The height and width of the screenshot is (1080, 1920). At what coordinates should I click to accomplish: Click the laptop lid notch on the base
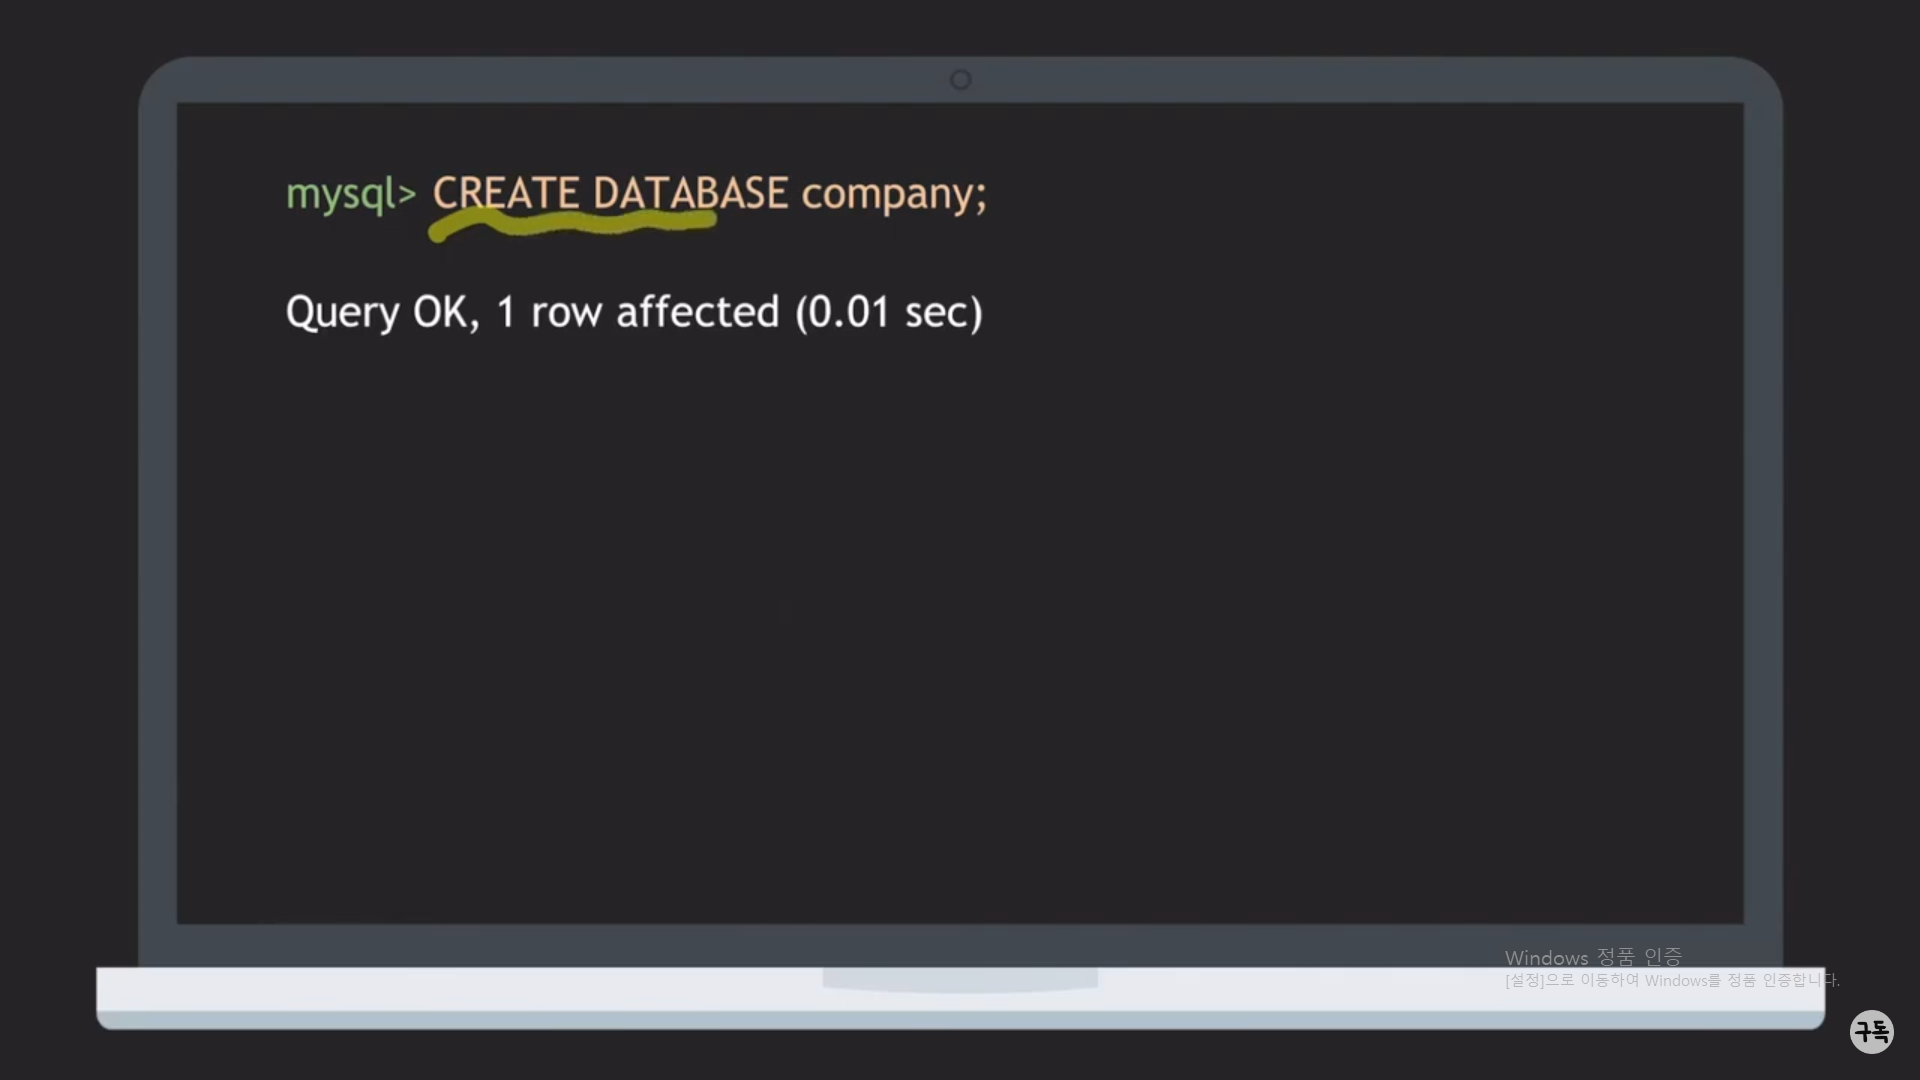coord(960,979)
